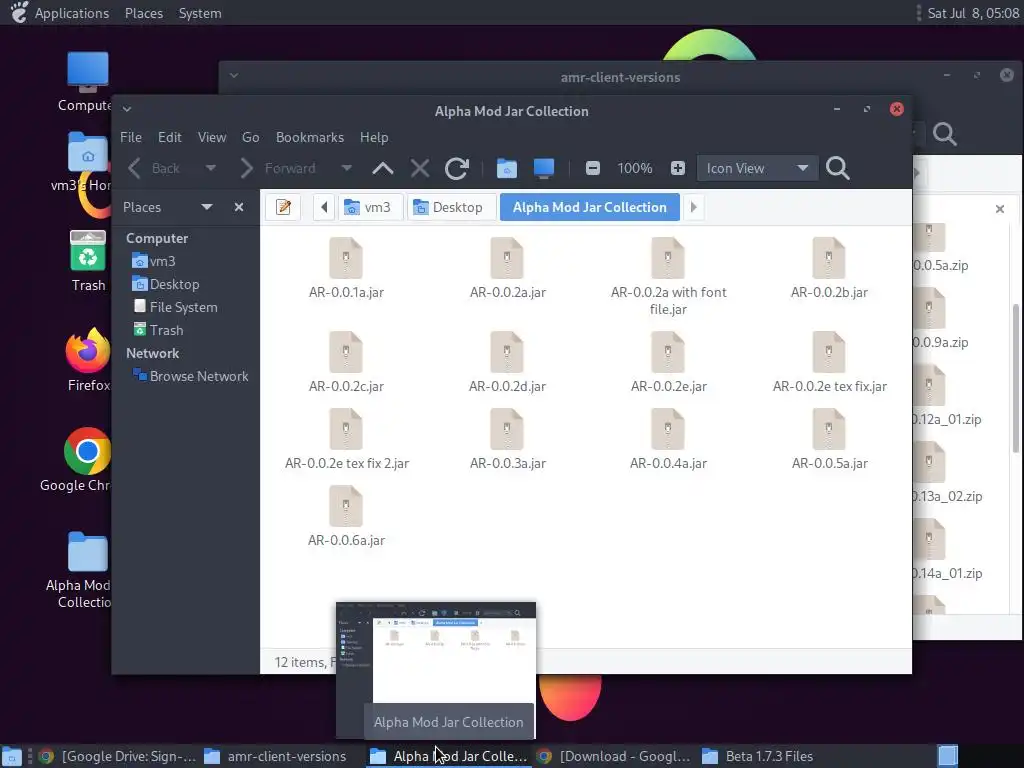This screenshot has width=1024, height=768.
Task: Select the AR-0.0.4a.jar file
Action: (x=668, y=440)
